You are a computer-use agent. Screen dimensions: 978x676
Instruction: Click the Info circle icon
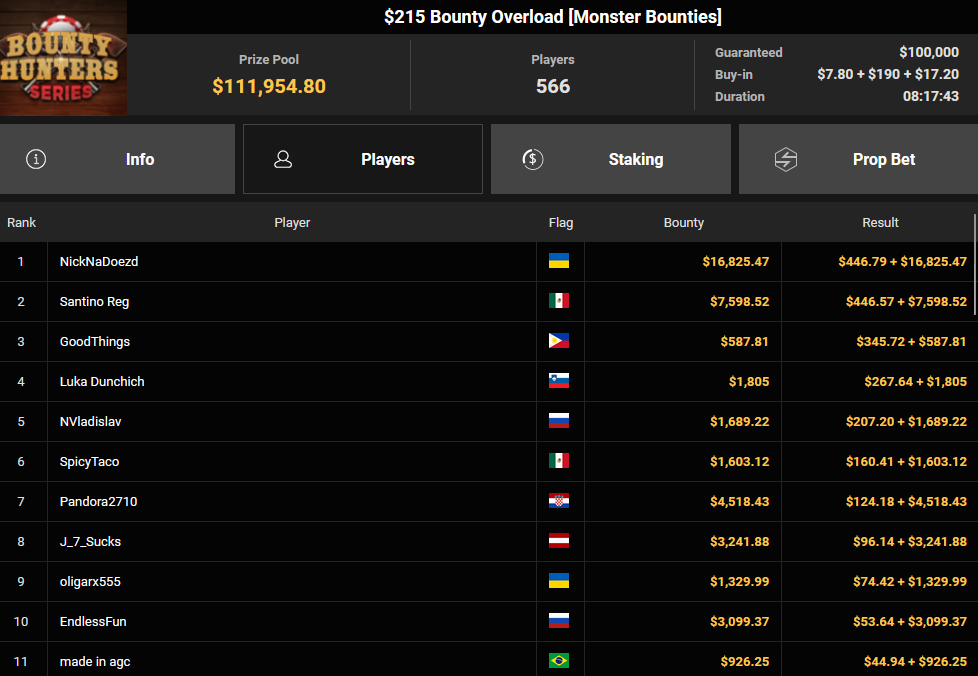coord(36,159)
